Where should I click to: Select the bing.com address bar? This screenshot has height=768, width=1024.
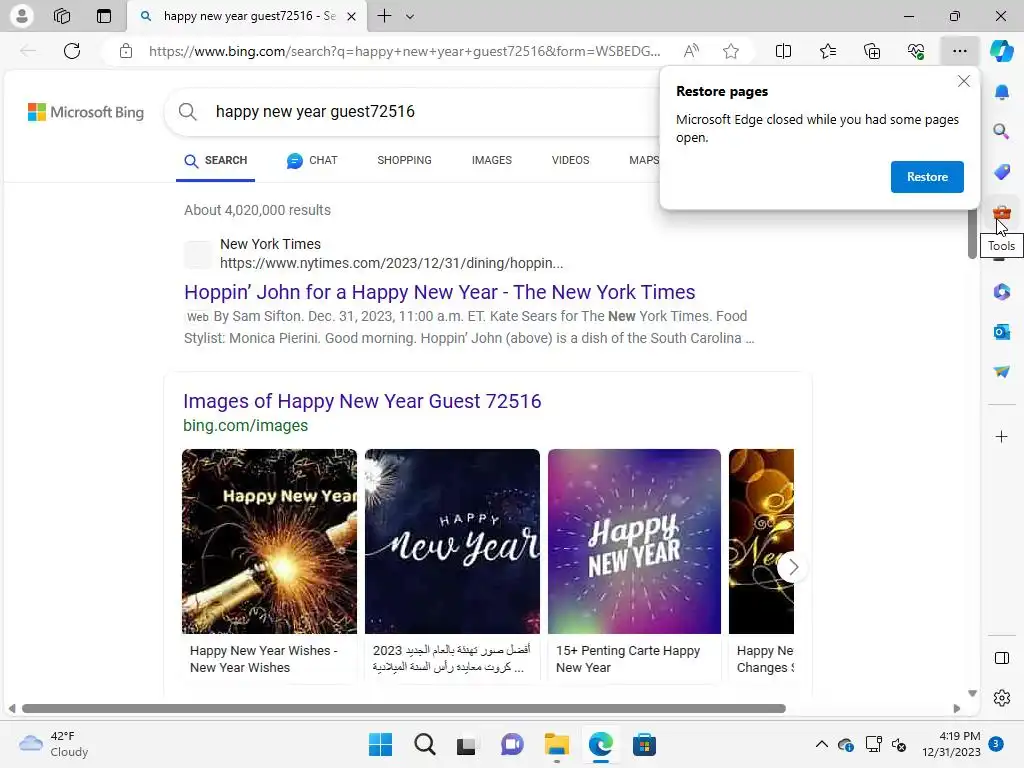tap(404, 51)
